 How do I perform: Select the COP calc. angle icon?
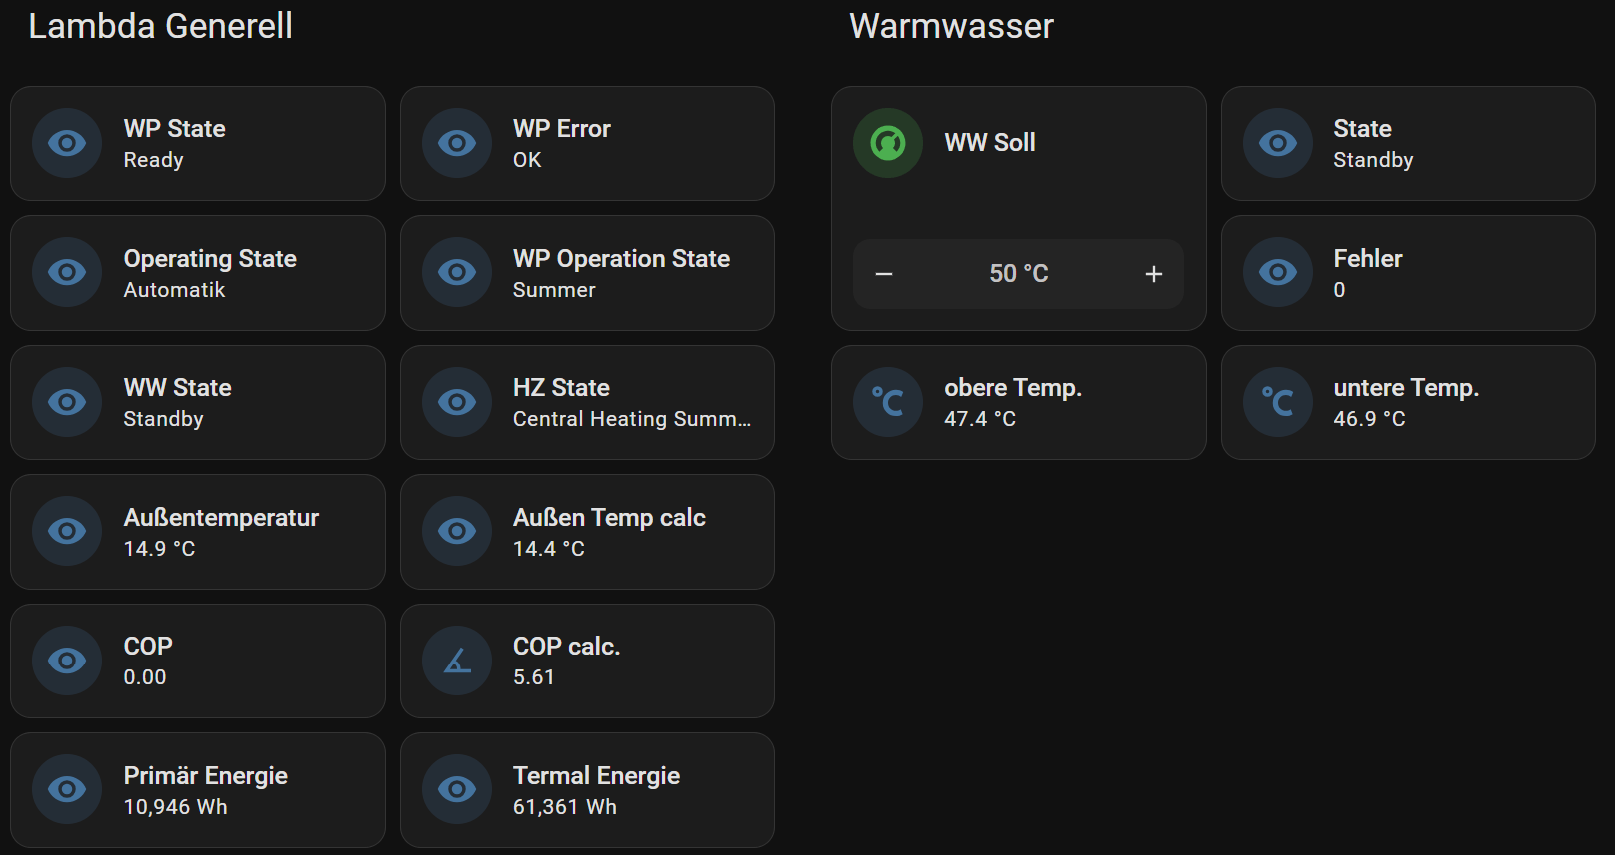coord(456,660)
